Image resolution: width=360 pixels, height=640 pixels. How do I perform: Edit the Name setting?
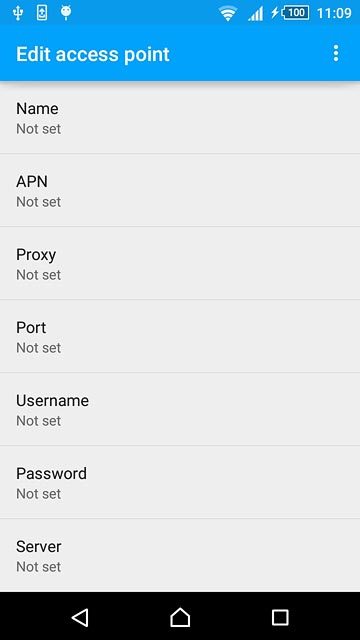point(180,118)
